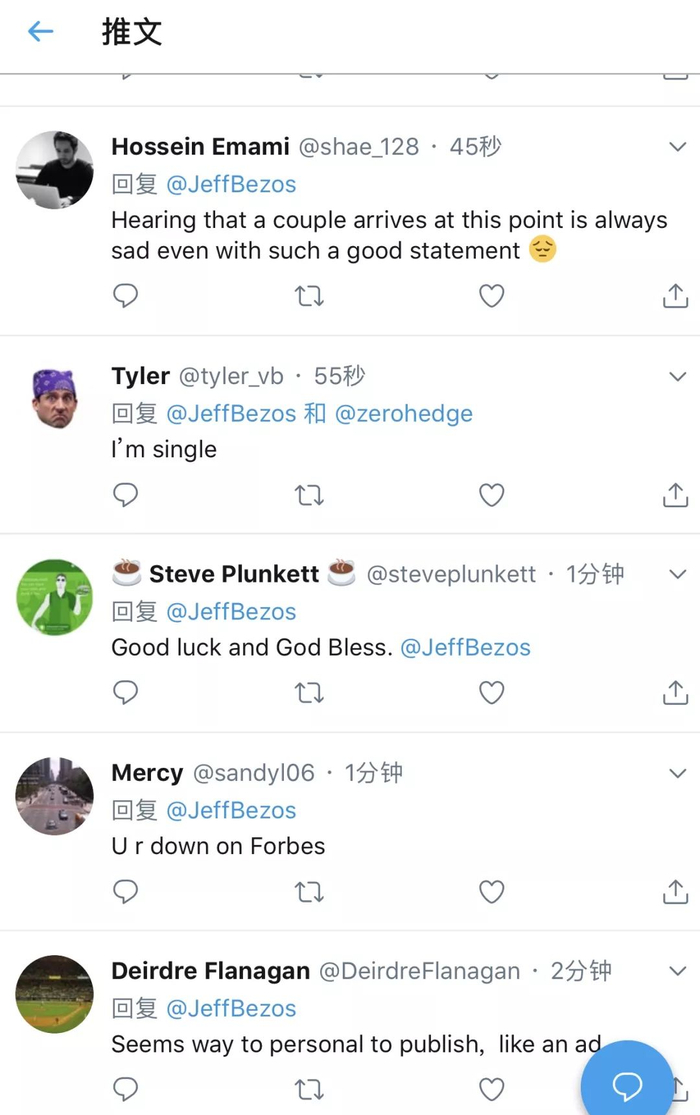Like Tyler's tweet
Screen dimensions: 700x1115
click(x=491, y=495)
